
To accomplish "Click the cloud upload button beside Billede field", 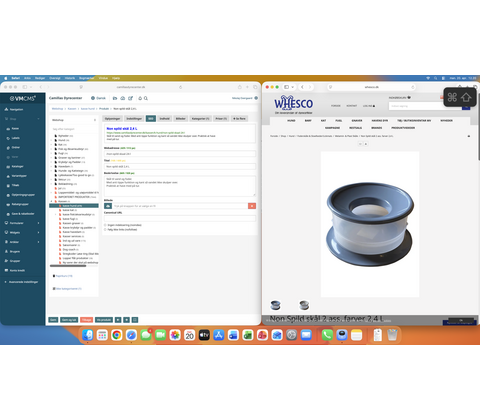I will tap(108, 206).
